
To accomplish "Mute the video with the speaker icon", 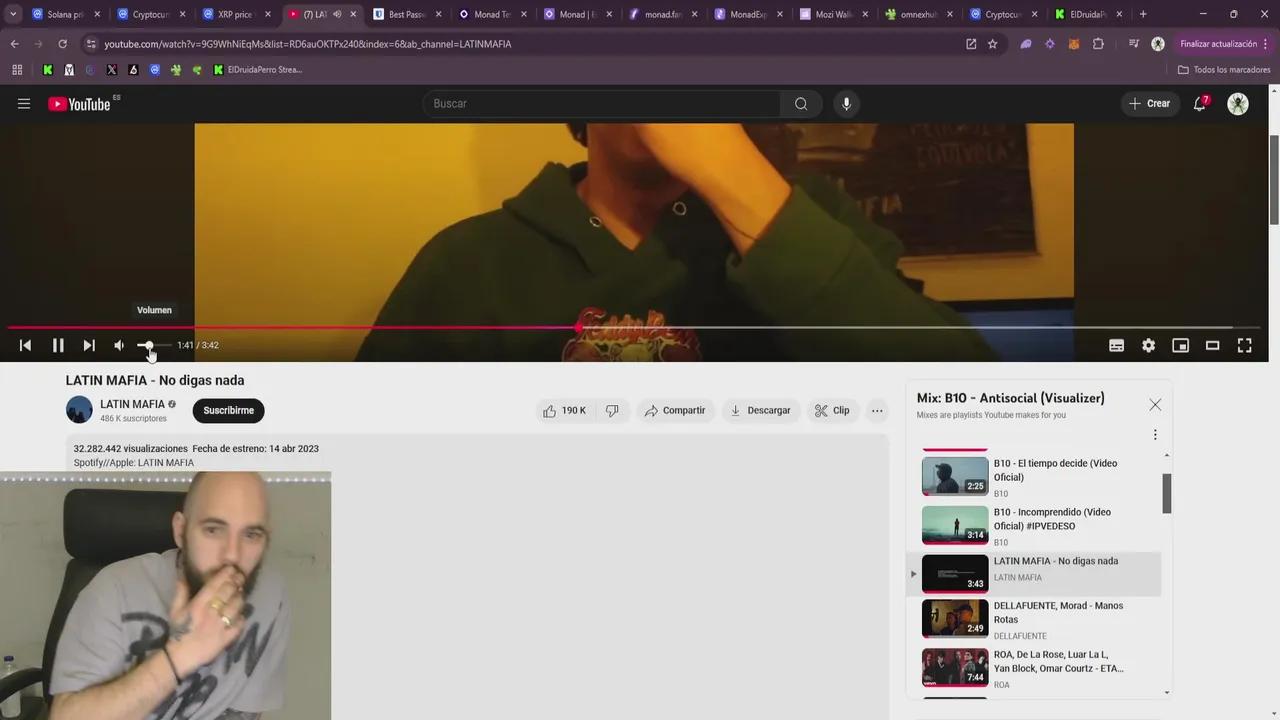I will (x=119, y=345).
